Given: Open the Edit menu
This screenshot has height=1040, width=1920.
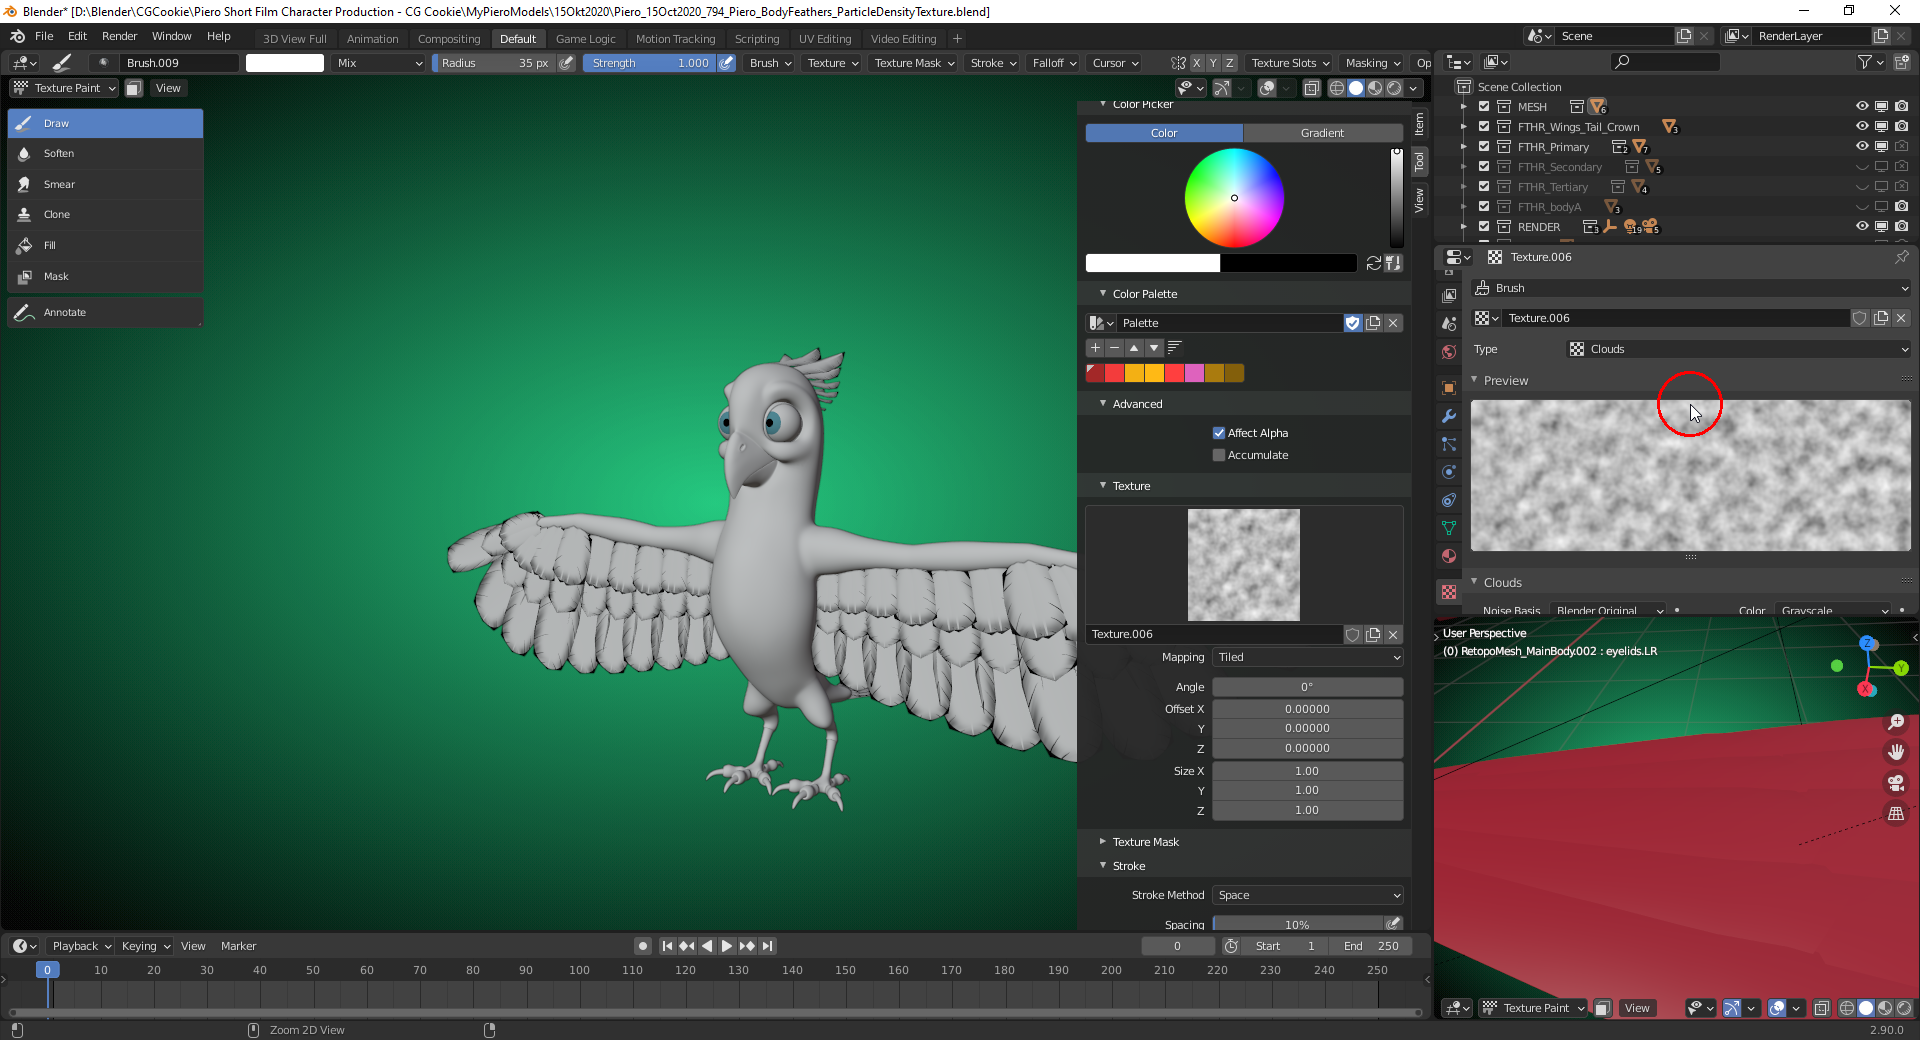Looking at the screenshot, I should pyautogui.click(x=77, y=36).
